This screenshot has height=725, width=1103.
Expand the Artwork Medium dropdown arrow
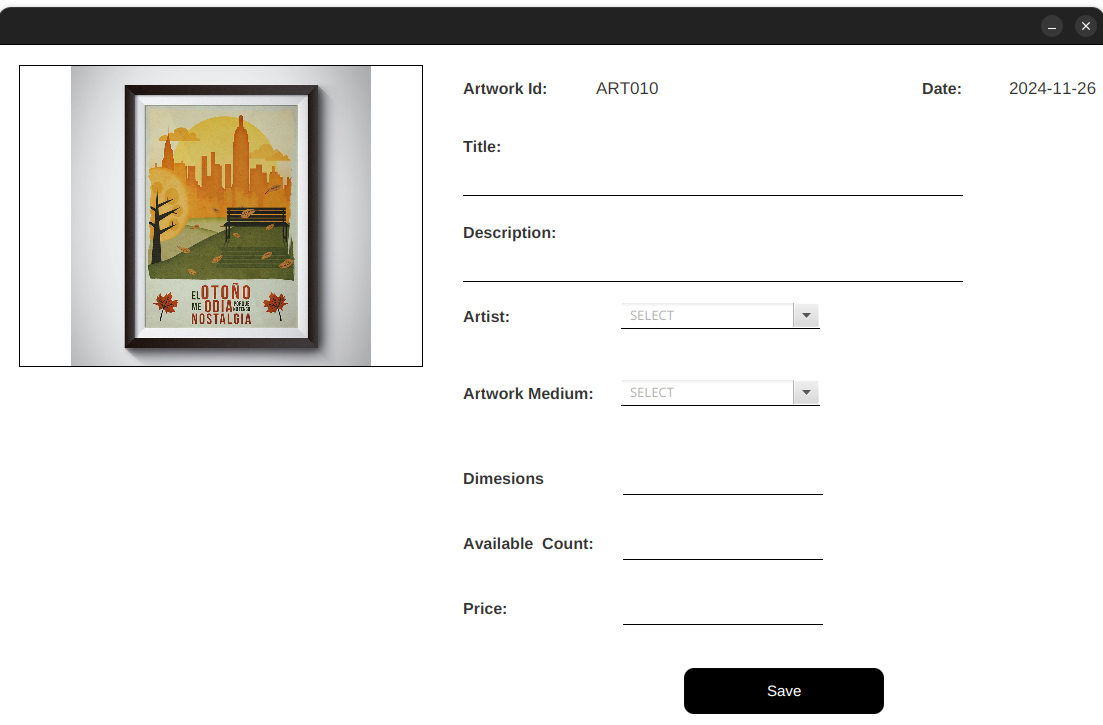(806, 393)
